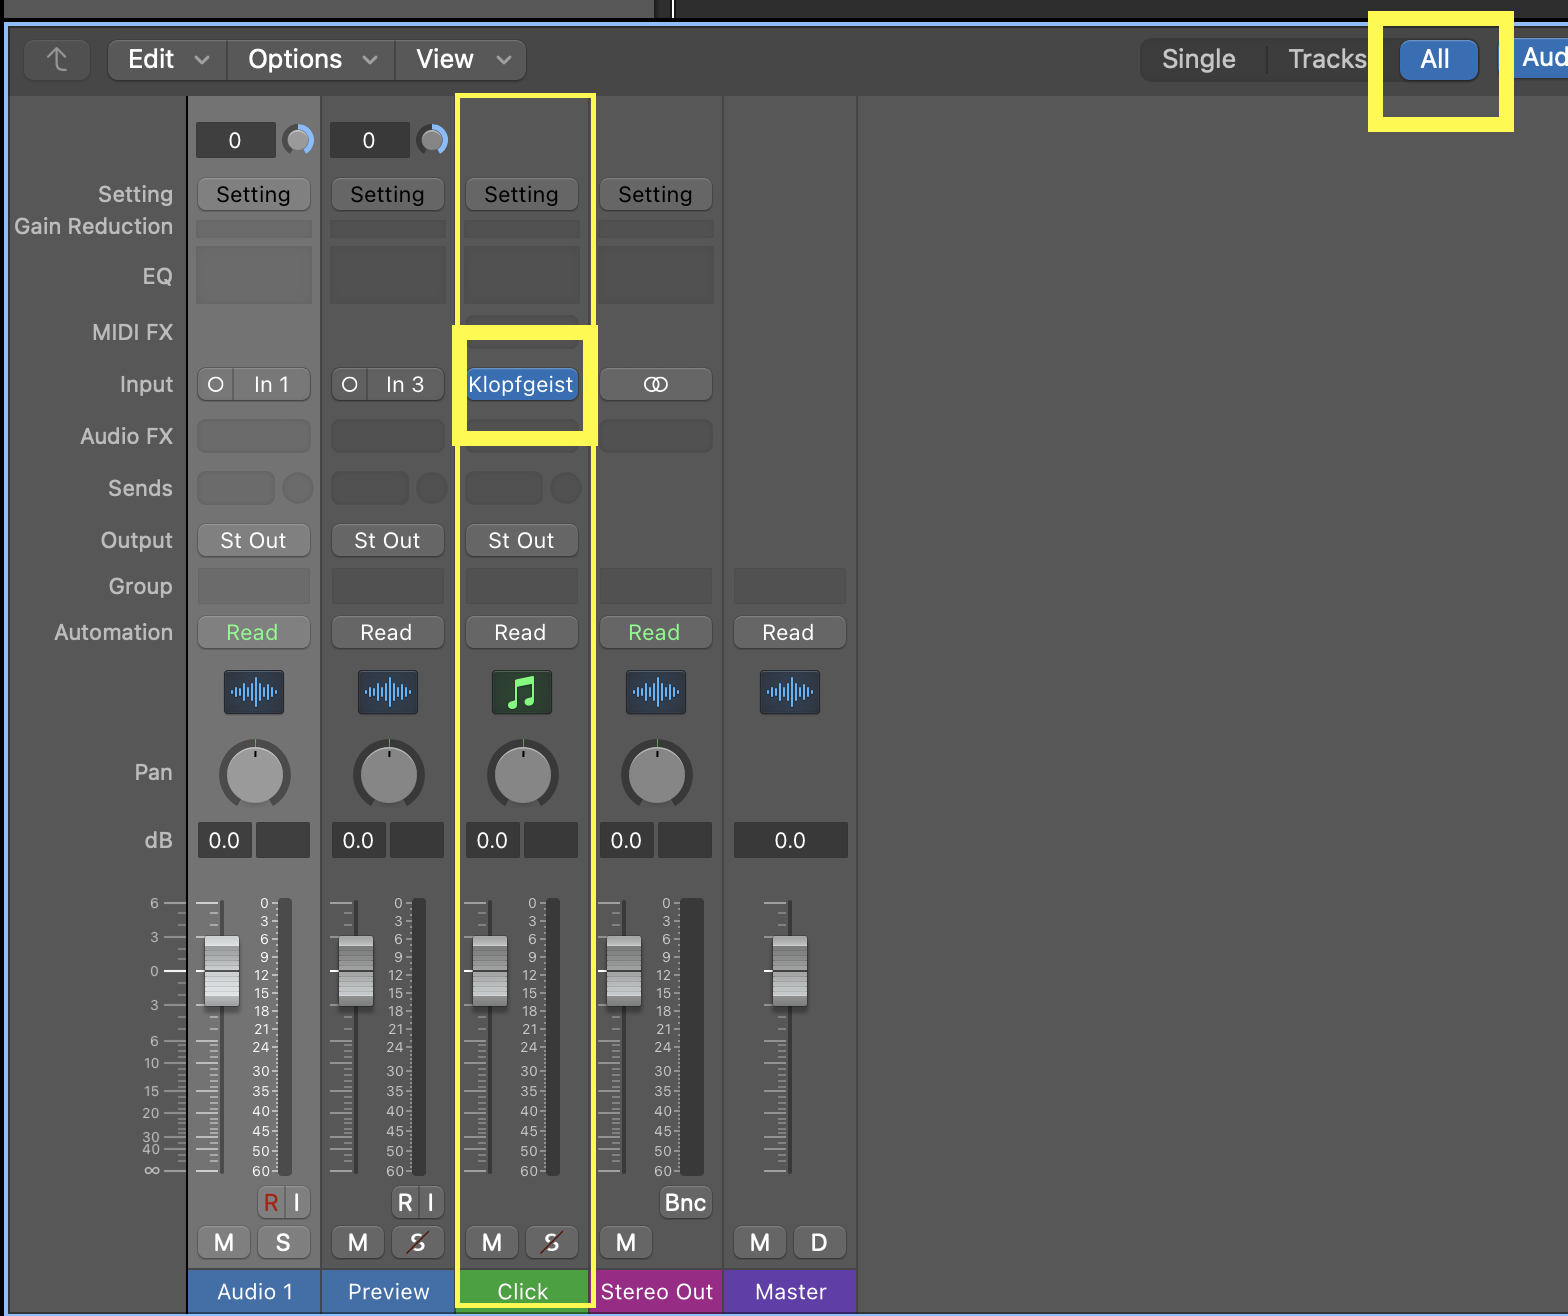
Task: Solo the Audio 1 channel
Action: tap(283, 1242)
